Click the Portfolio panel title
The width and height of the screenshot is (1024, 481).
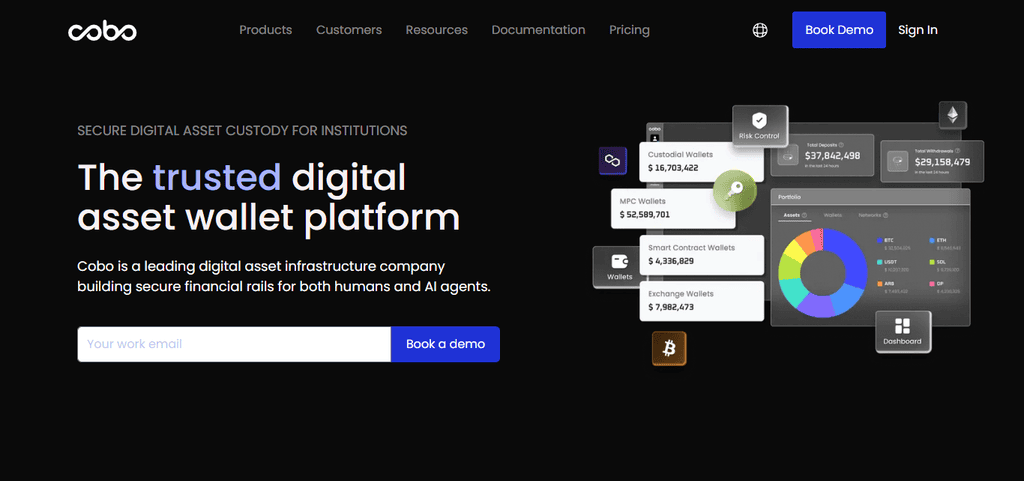[789, 197]
